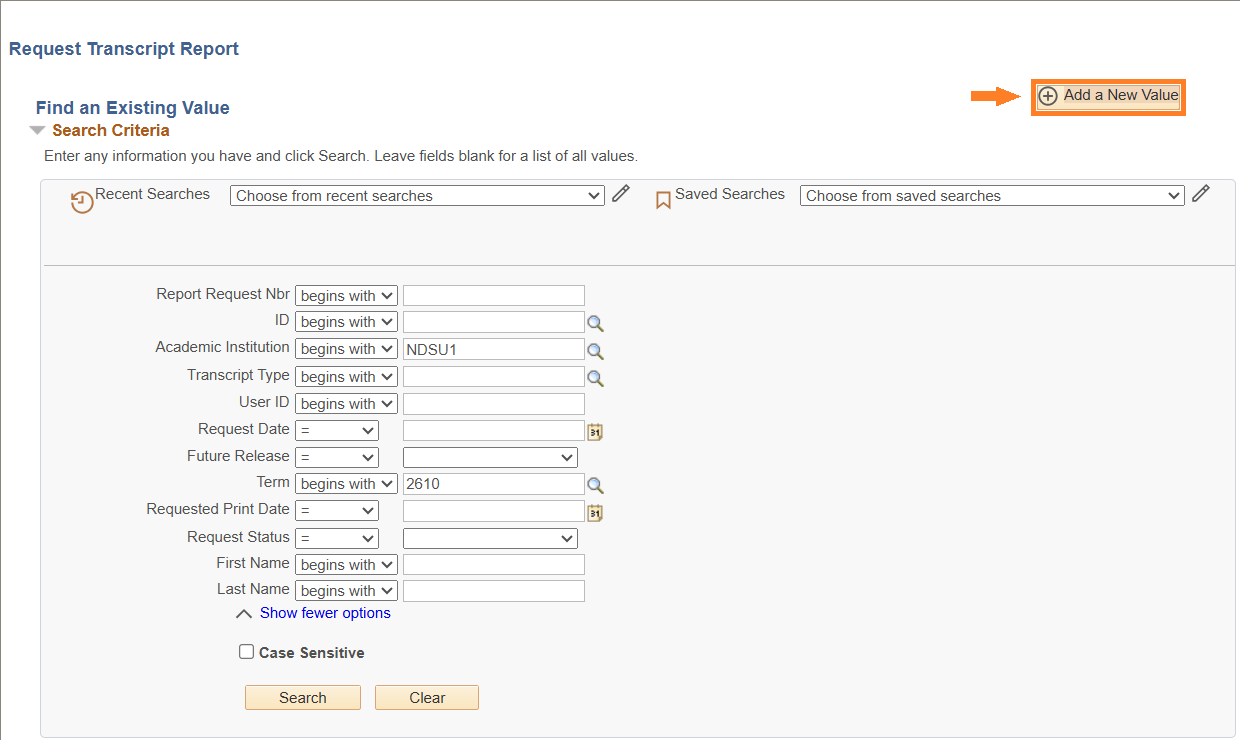Click Show fewer options
Screen dimensions: 1240x740
coord(324,612)
